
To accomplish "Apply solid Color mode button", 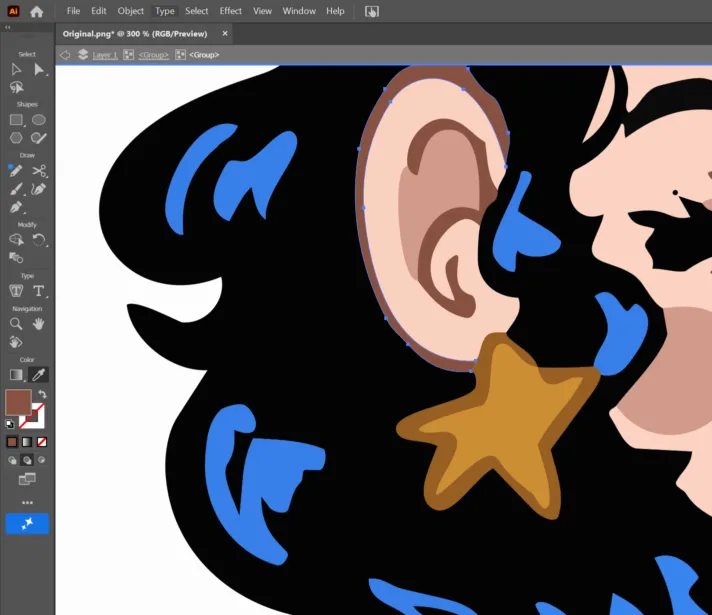I will tap(12, 442).
